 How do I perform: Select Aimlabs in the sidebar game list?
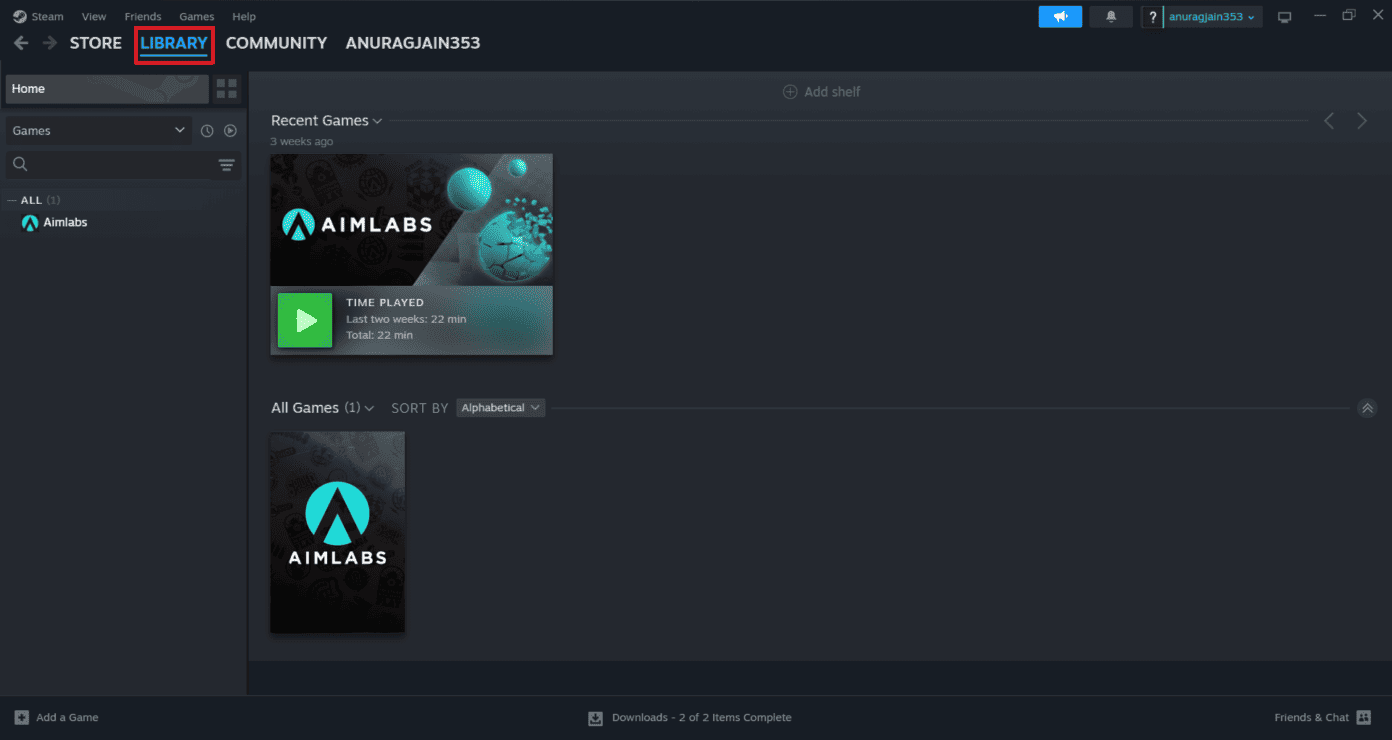click(x=63, y=222)
